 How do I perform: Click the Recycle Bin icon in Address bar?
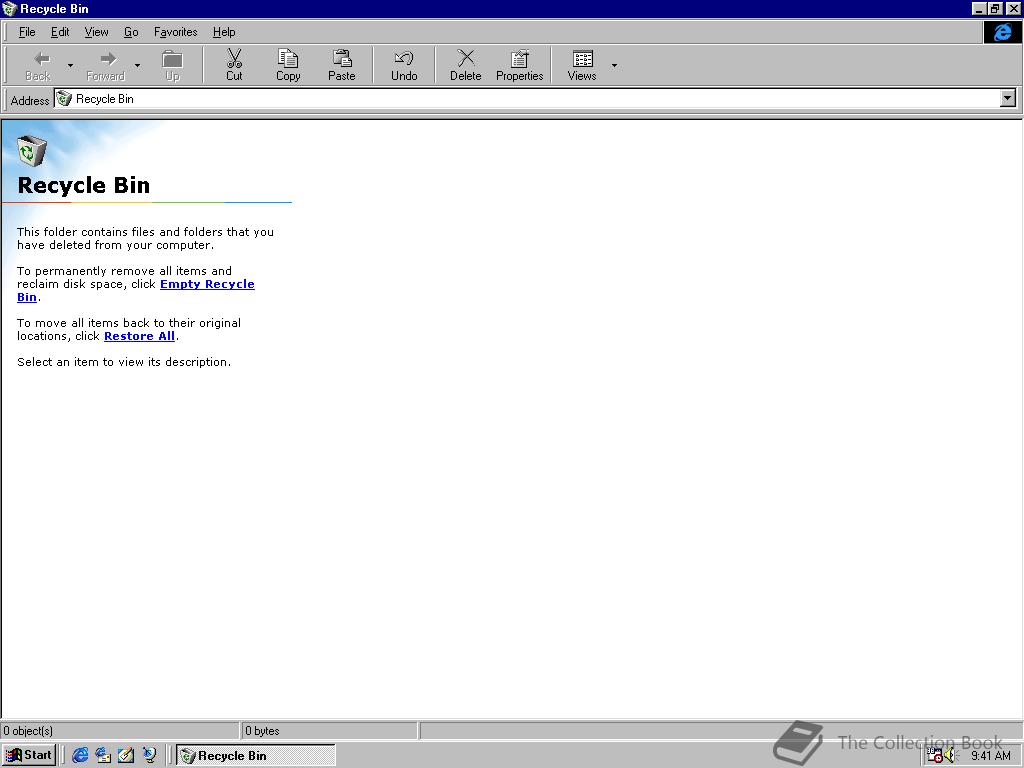pos(64,99)
